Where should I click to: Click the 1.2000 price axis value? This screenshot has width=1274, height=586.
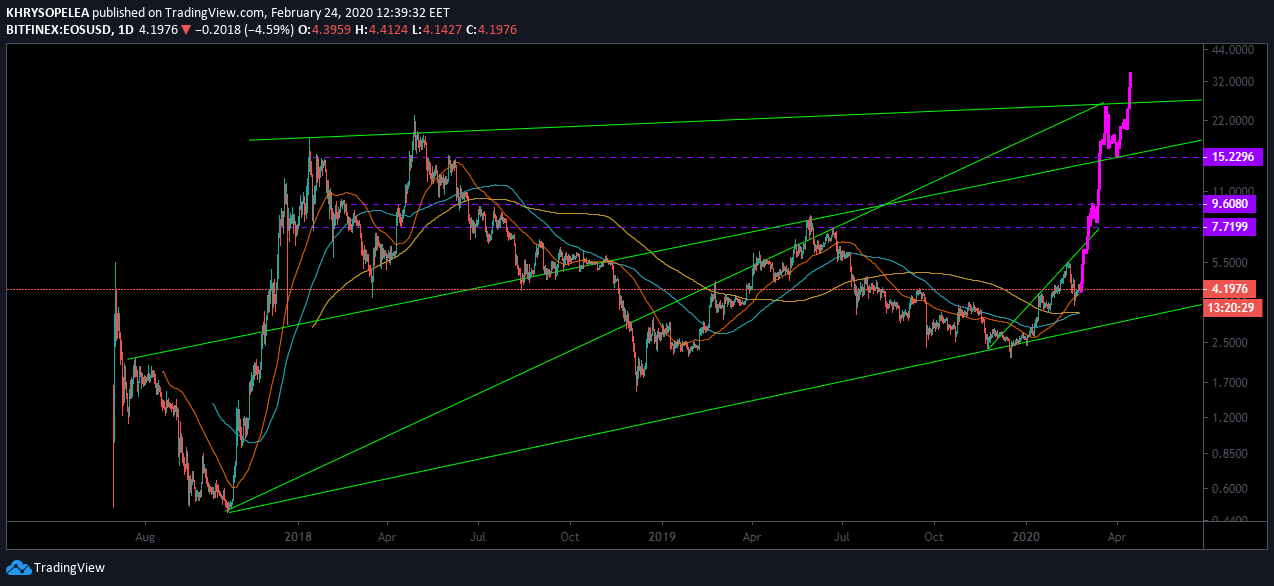pos(1232,417)
